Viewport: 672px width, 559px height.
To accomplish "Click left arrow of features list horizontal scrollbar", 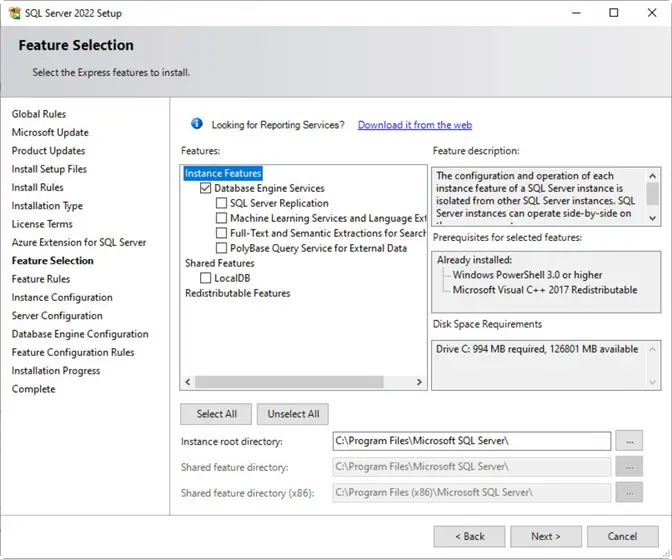I will pyautogui.click(x=187, y=382).
